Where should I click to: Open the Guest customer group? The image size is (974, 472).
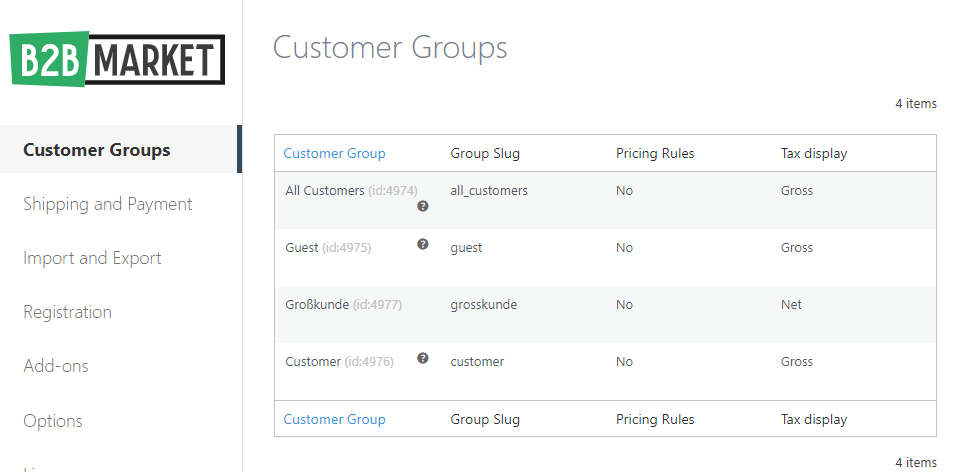(x=302, y=247)
